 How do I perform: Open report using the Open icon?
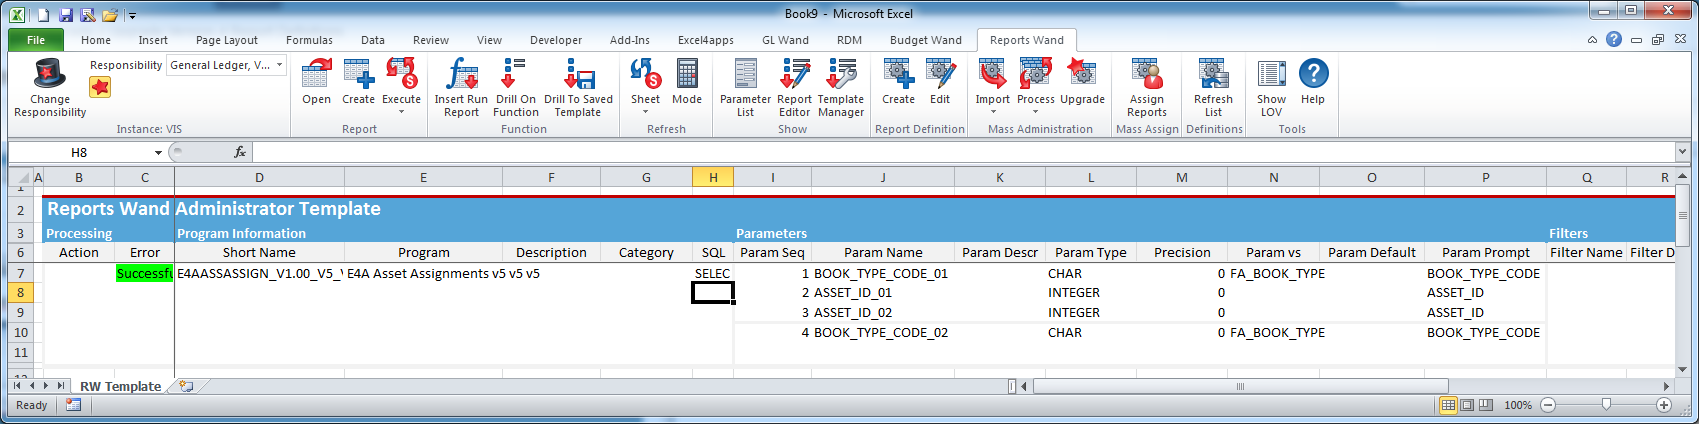[x=317, y=74]
